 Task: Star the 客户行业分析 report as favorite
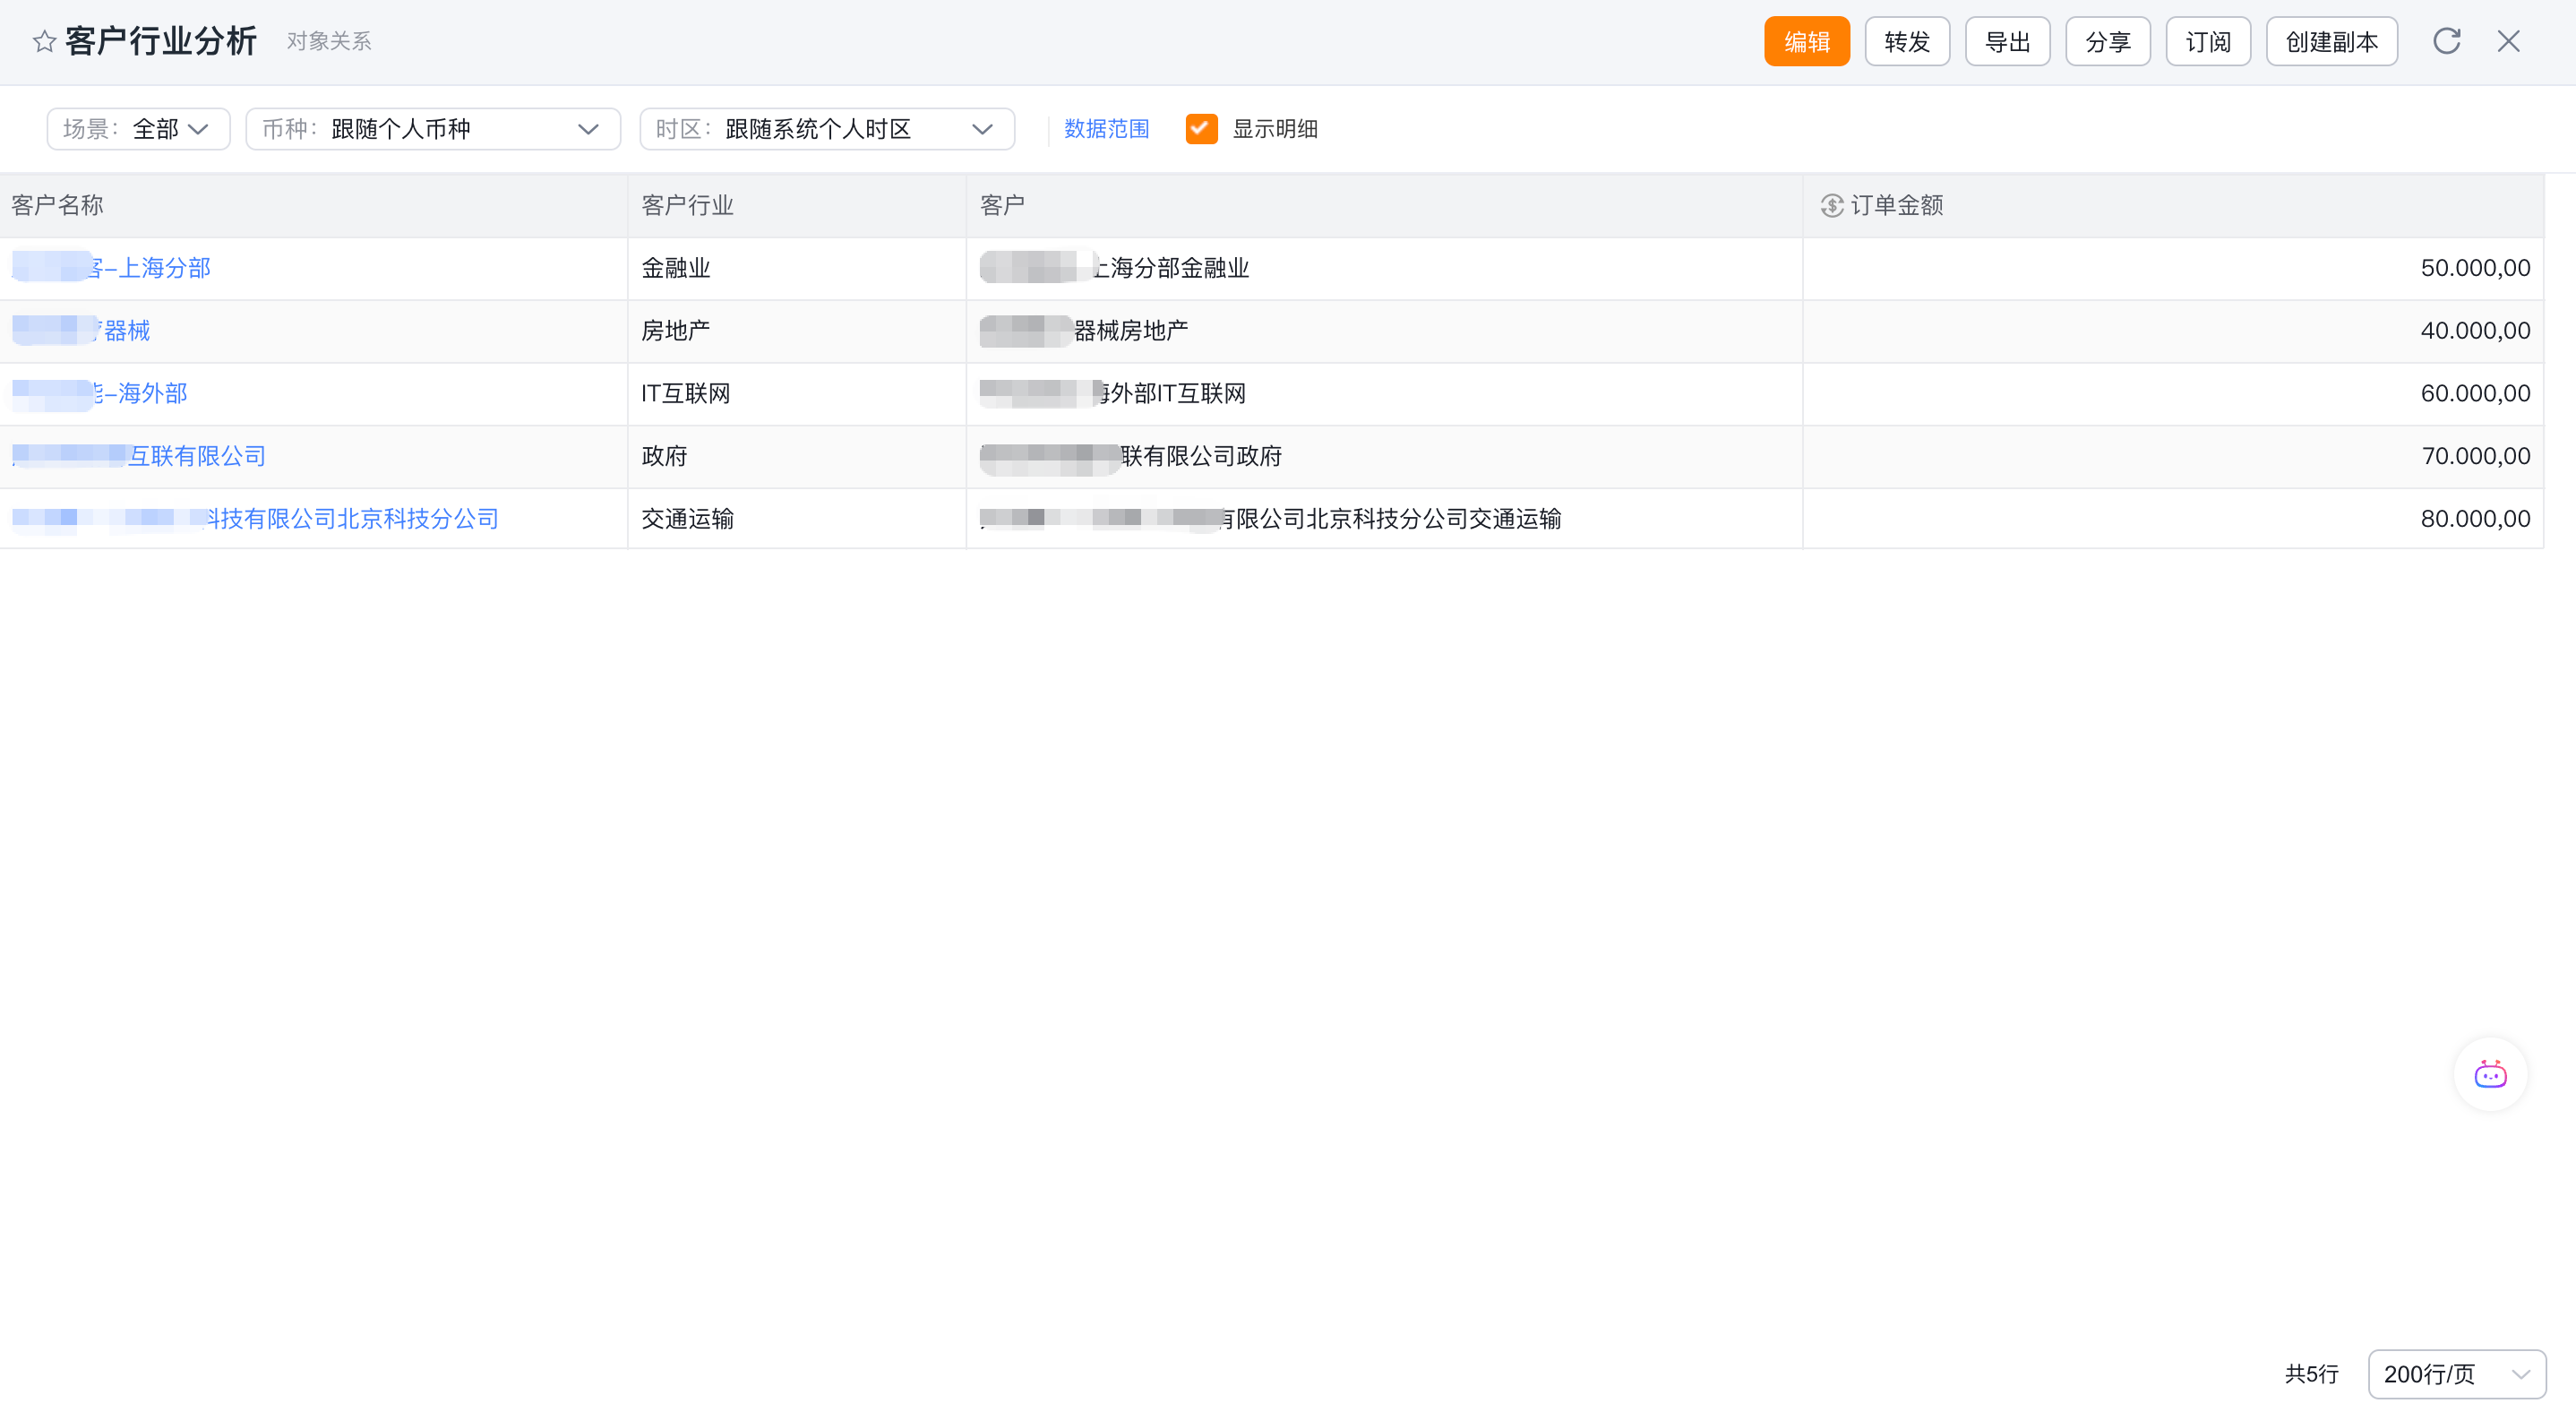point(44,41)
